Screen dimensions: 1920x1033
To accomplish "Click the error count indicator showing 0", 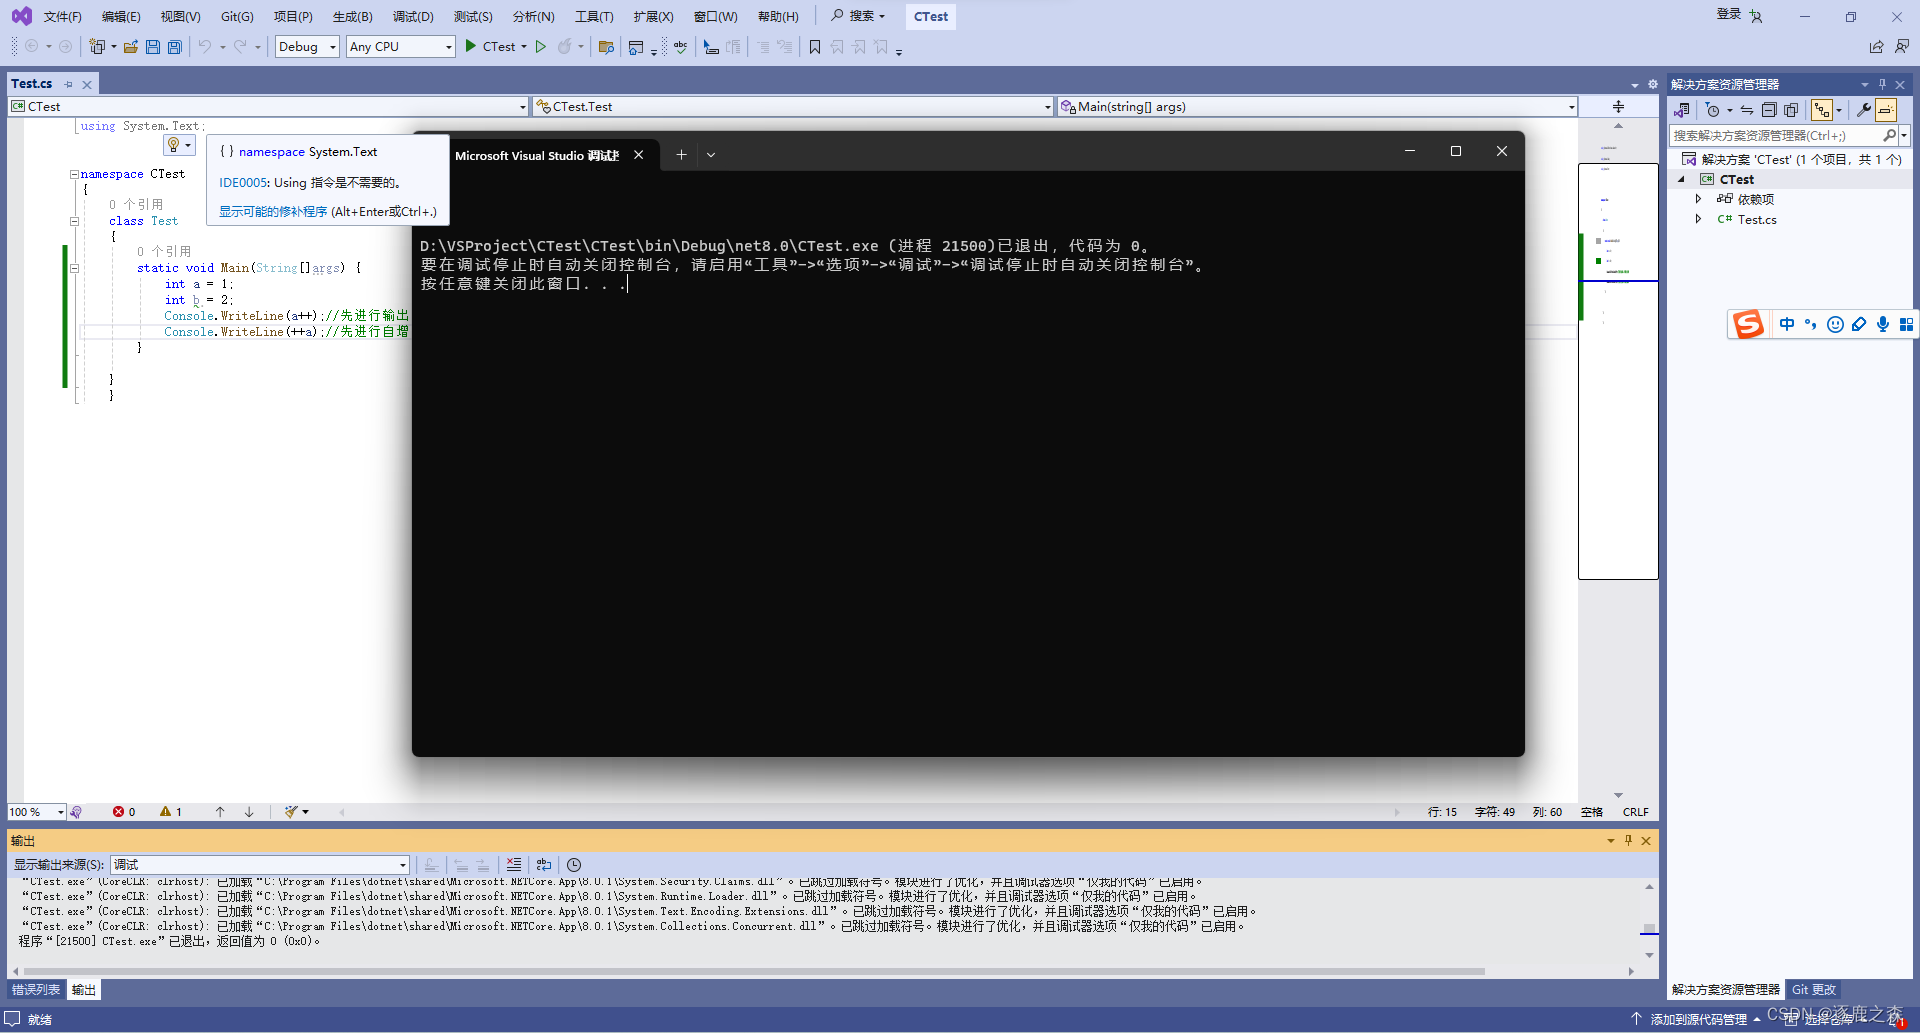I will coord(124,812).
